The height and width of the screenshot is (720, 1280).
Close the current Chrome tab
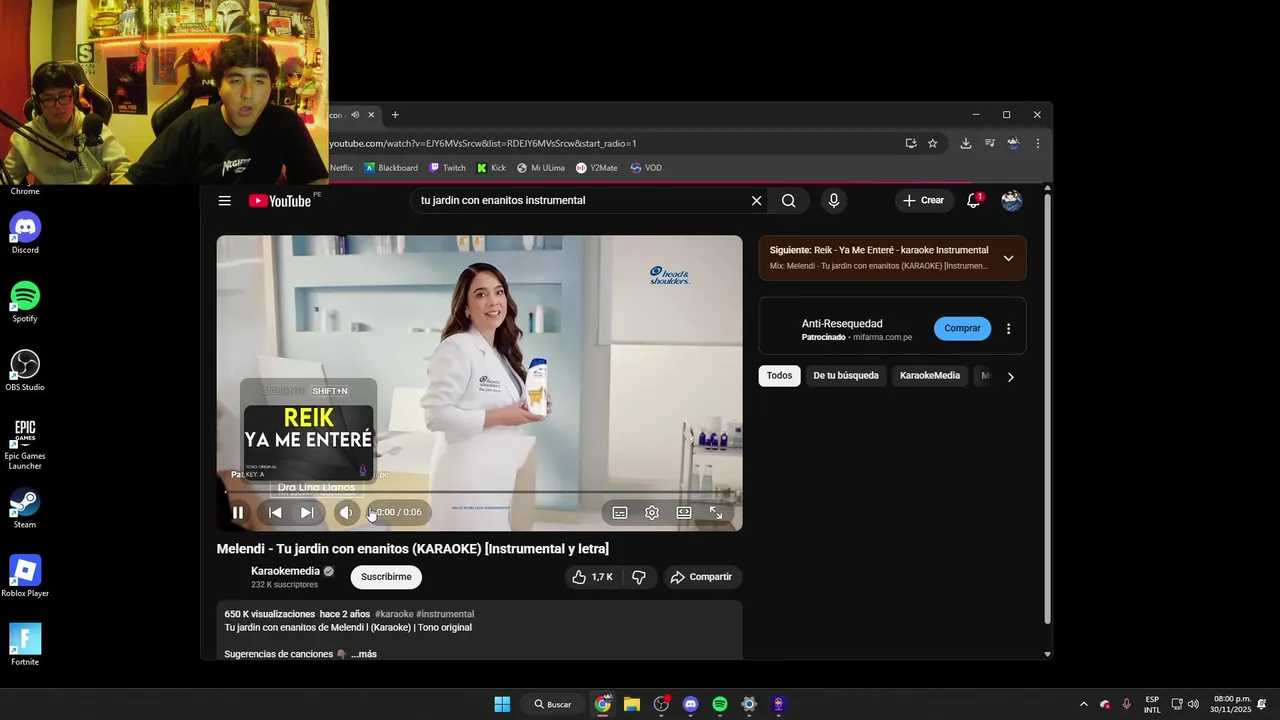coord(371,115)
